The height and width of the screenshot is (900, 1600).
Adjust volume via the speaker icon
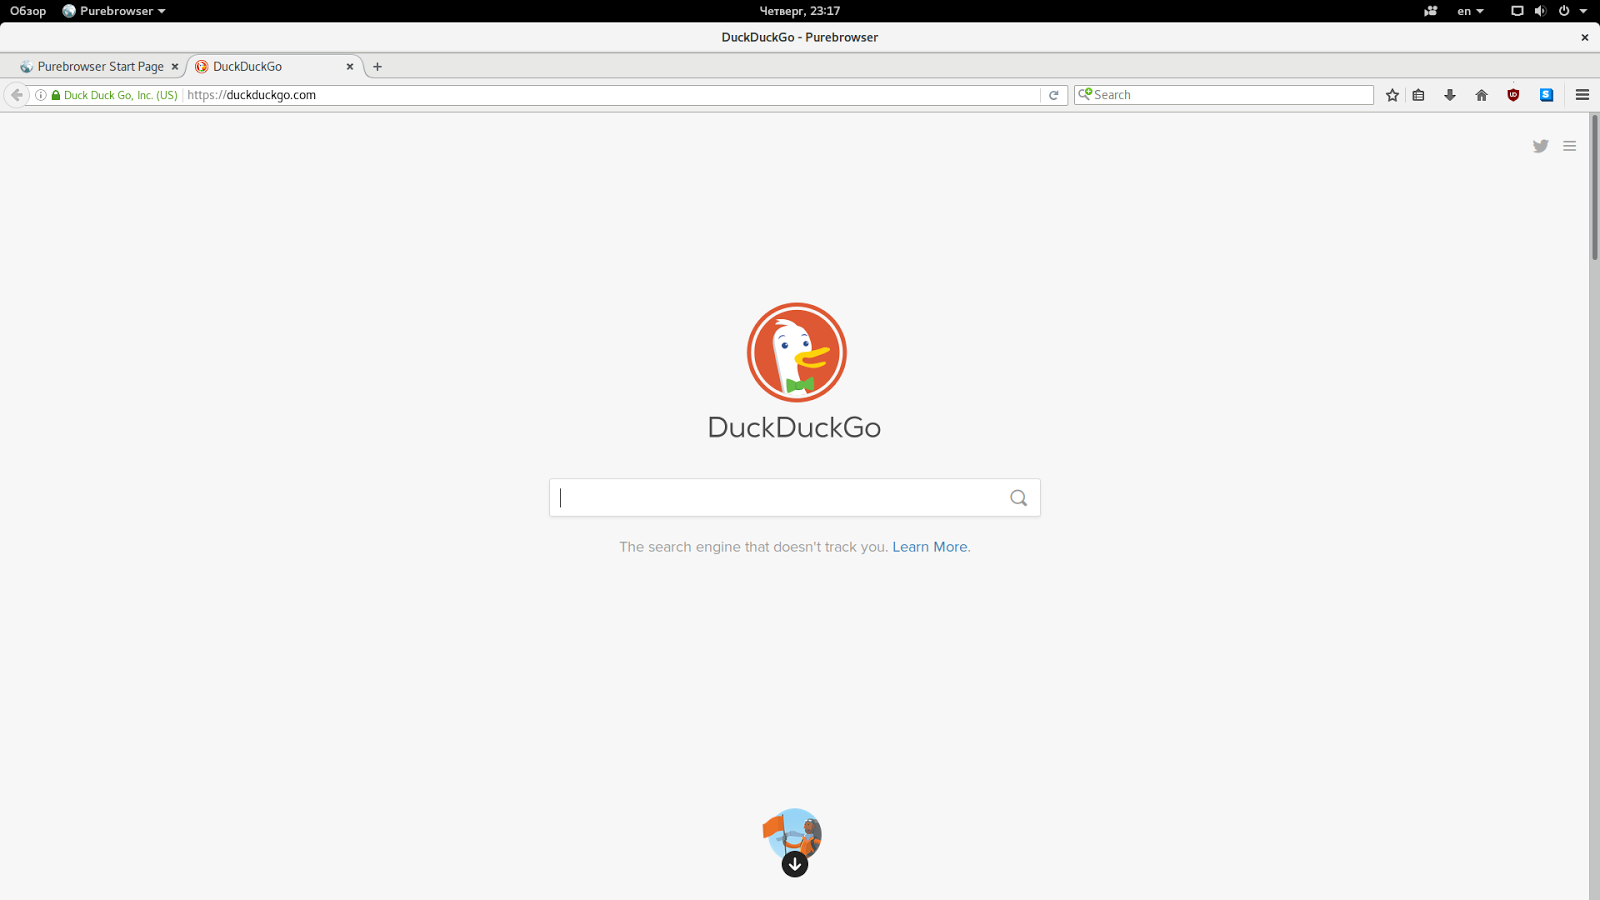point(1540,11)
